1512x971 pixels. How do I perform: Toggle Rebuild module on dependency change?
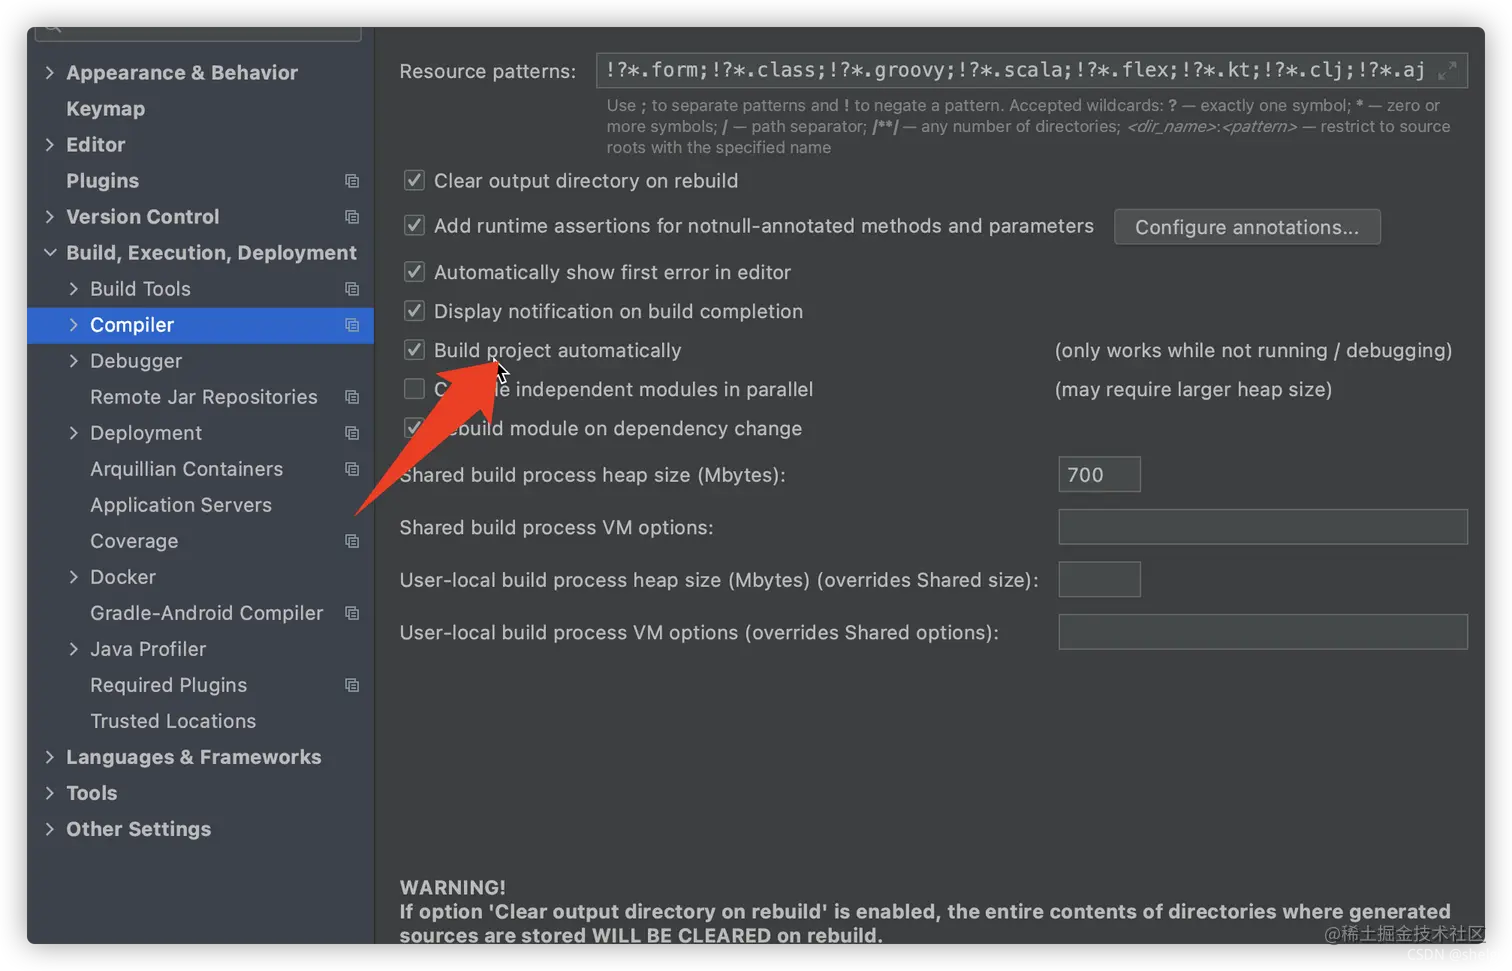tap(412, 428)
